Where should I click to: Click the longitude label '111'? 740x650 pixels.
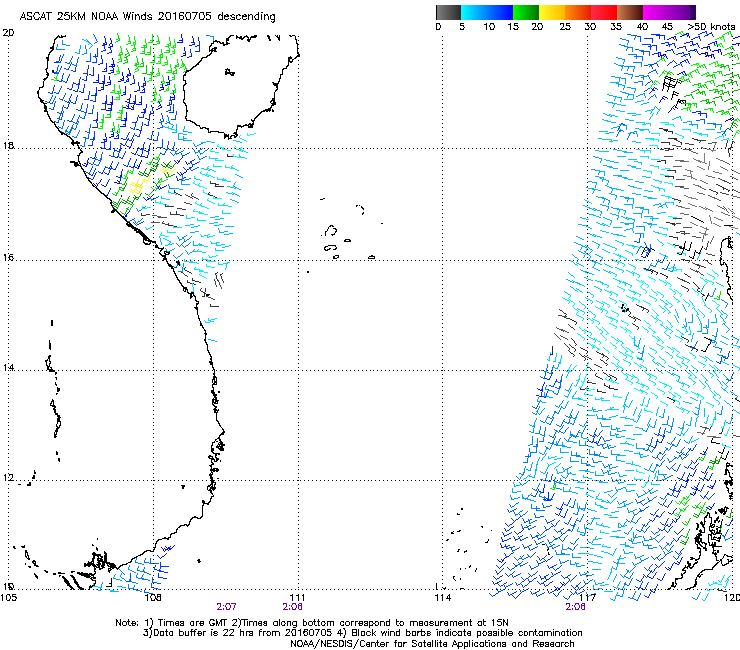click(298, 598)
